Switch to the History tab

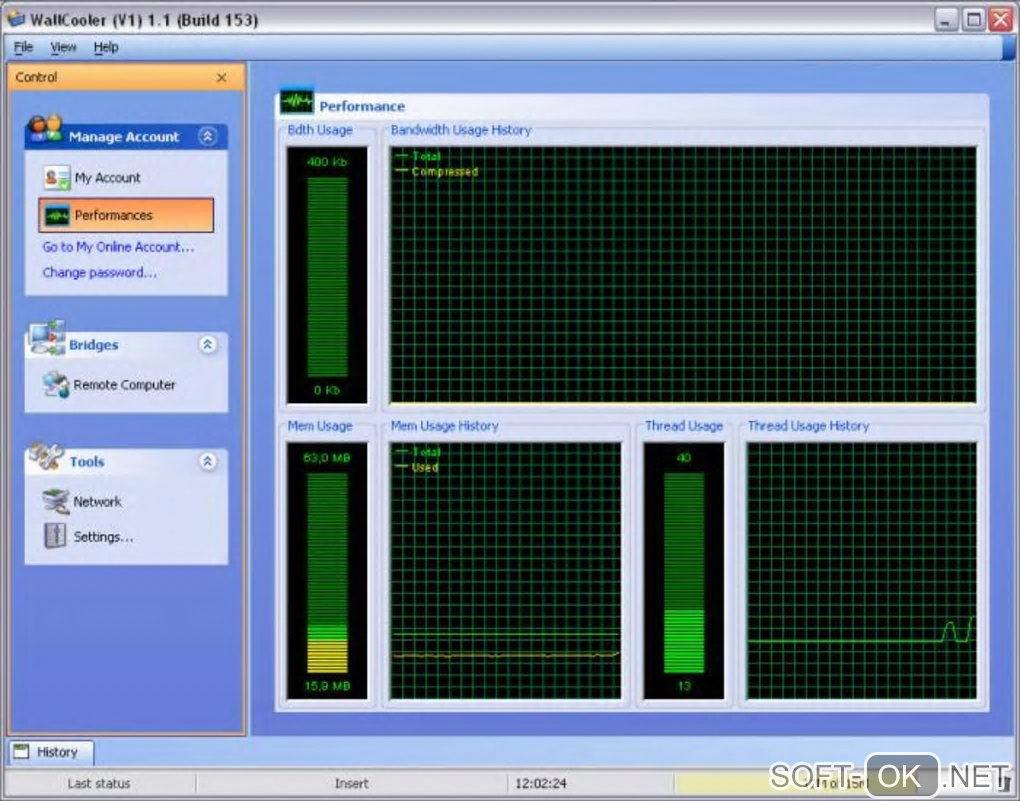point(51,752)
